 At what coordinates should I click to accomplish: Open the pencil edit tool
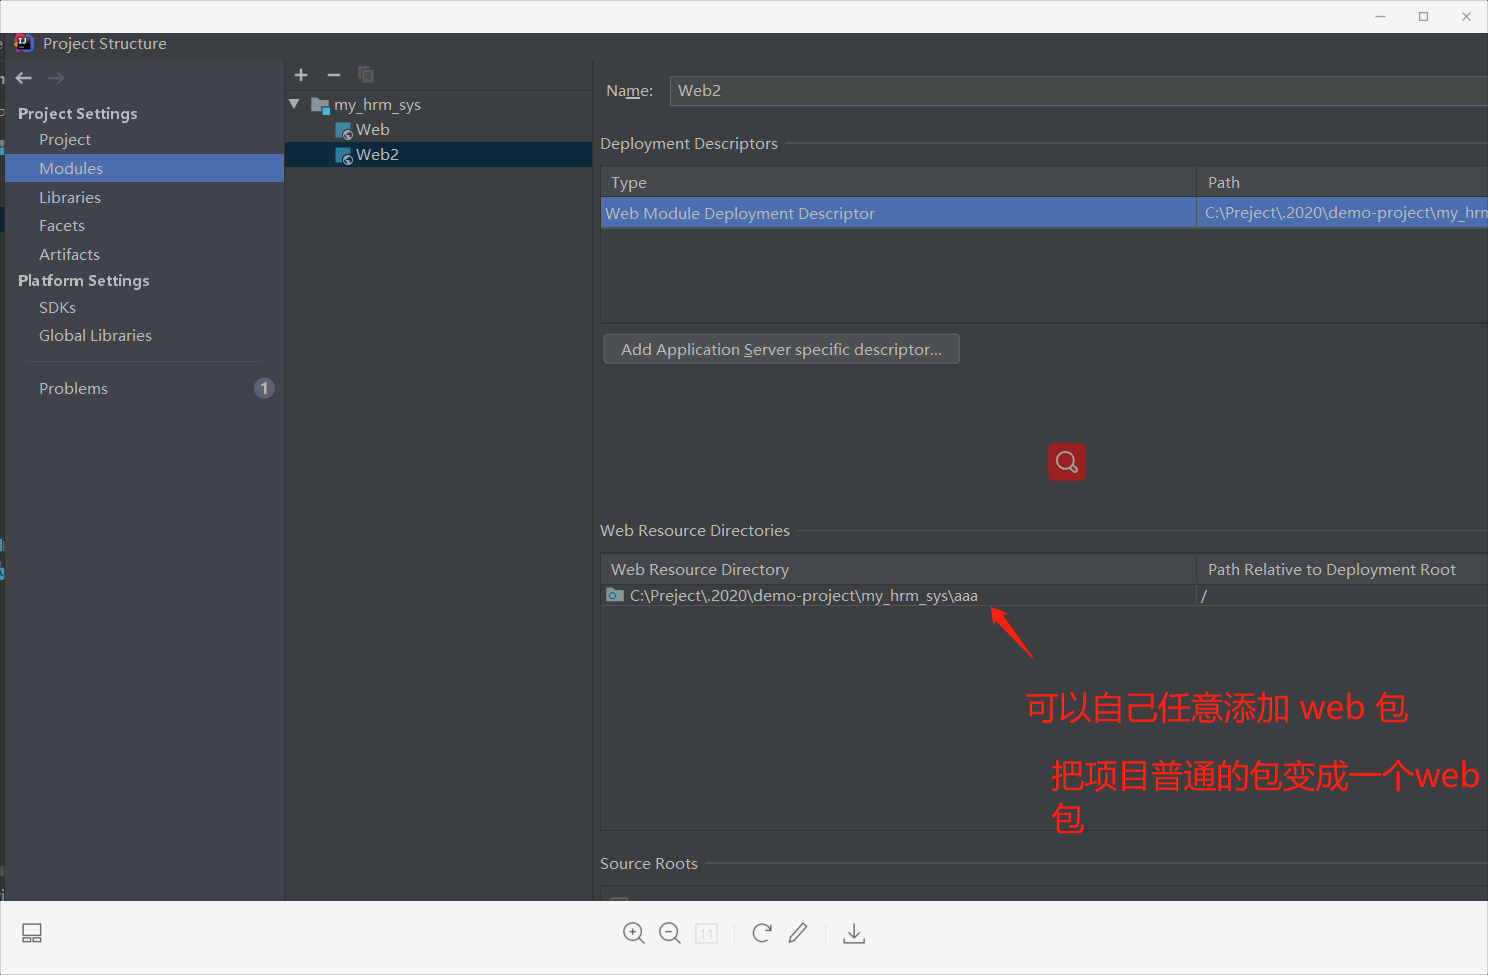click(x=798, y=933)
